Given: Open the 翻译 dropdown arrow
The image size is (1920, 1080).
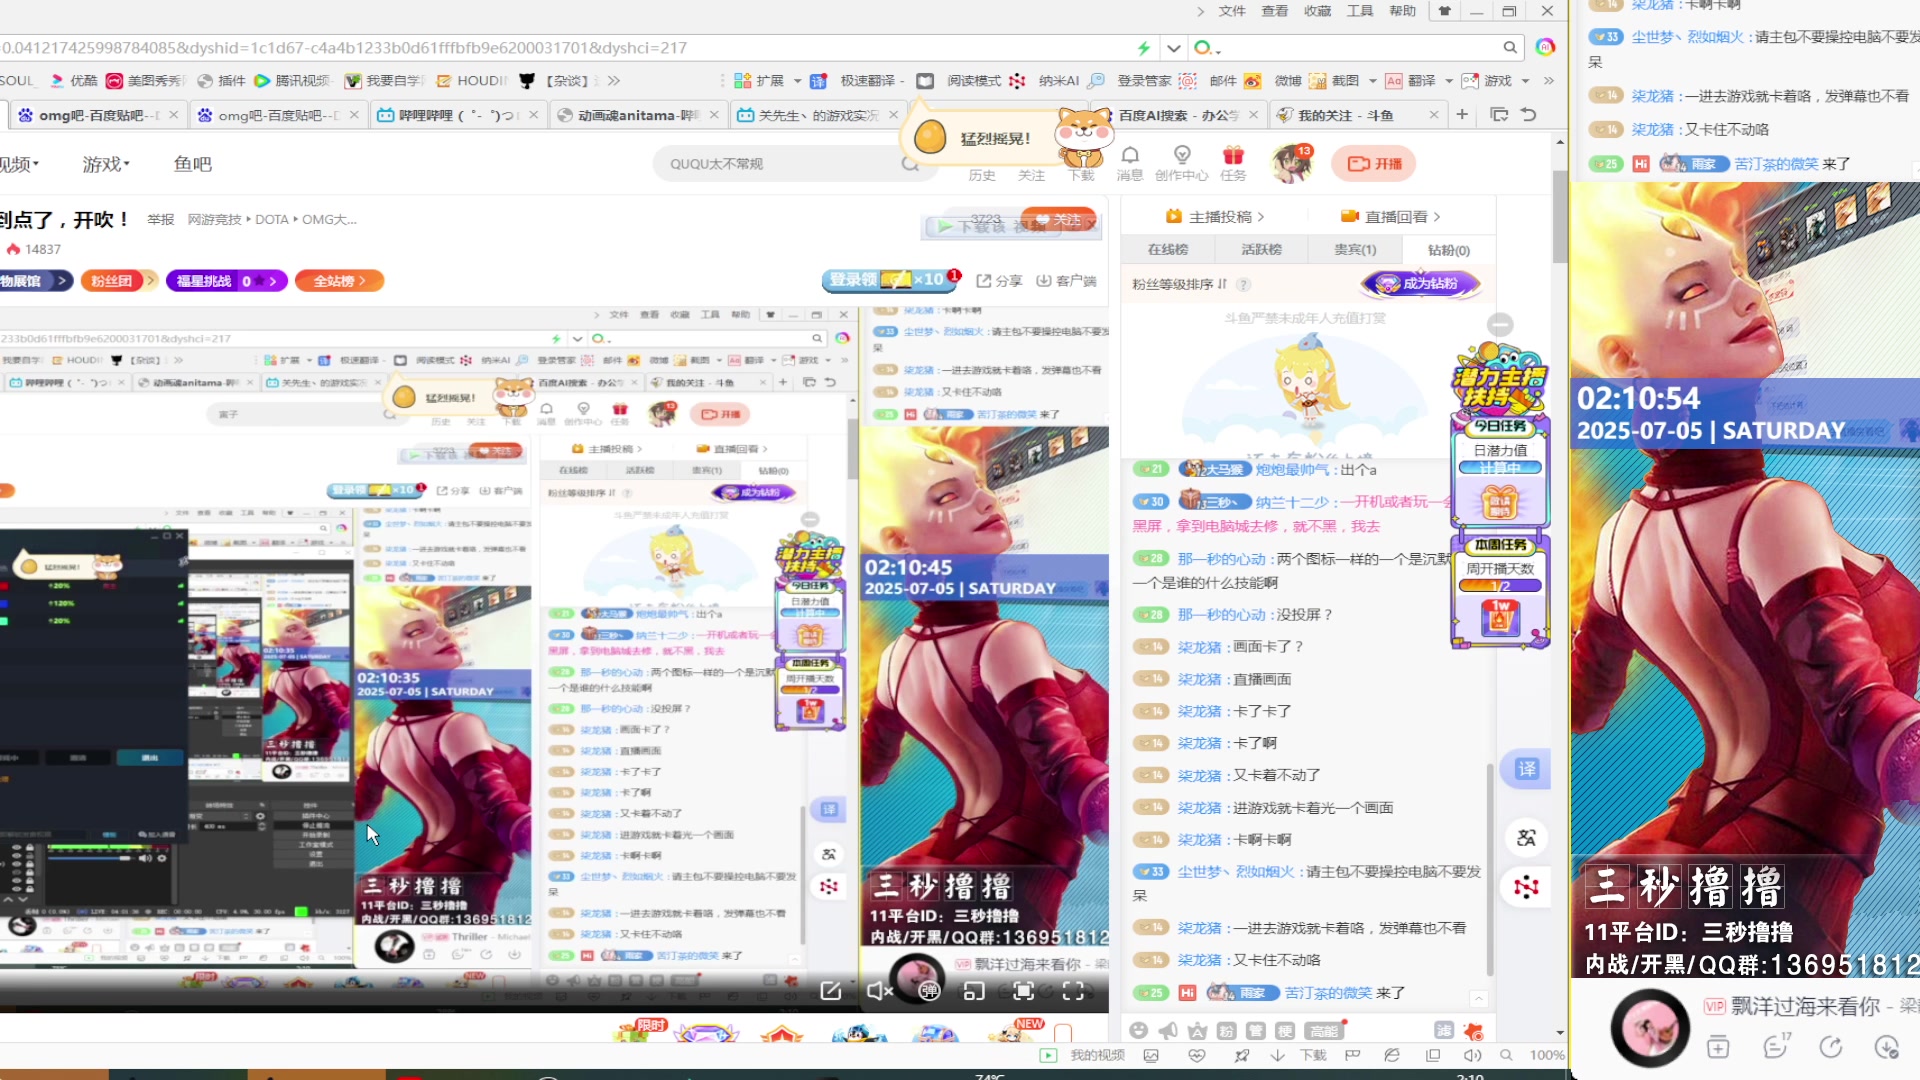Looking at the screenshot, I should tap(1448, 81).
